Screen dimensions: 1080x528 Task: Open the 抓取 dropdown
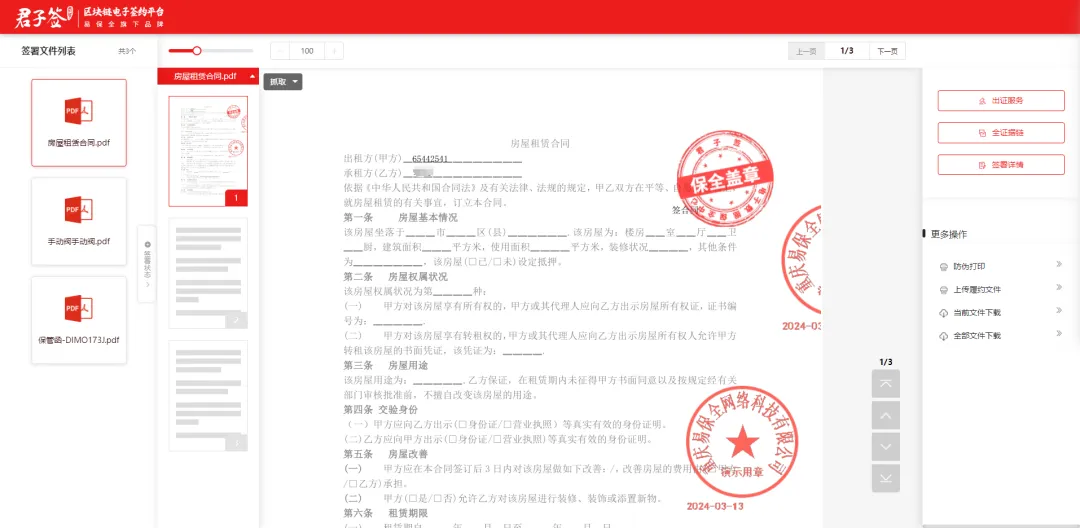click(283, 82)
